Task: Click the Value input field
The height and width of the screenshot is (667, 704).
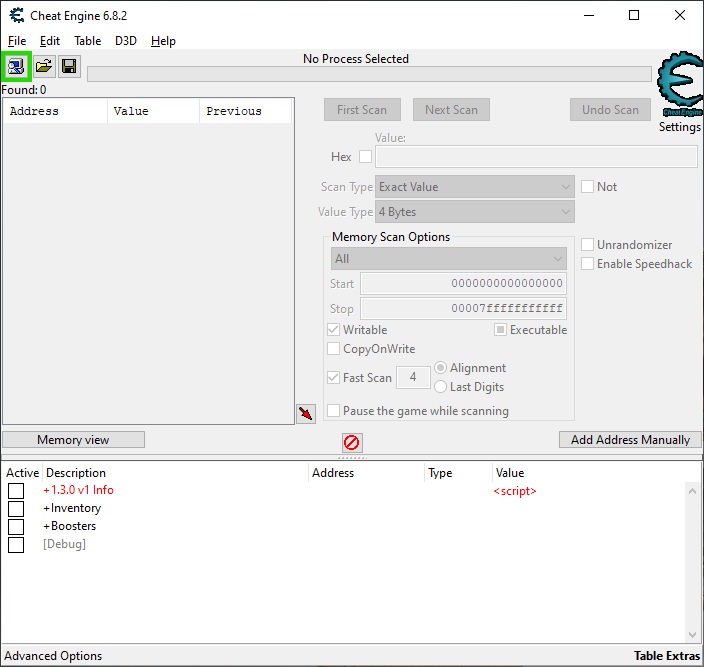Action: pyautogui.click(x=536, y=157)
